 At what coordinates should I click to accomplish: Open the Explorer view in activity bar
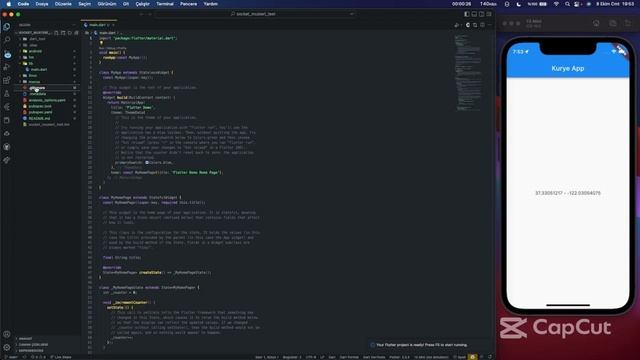click(x=7, y=27)
